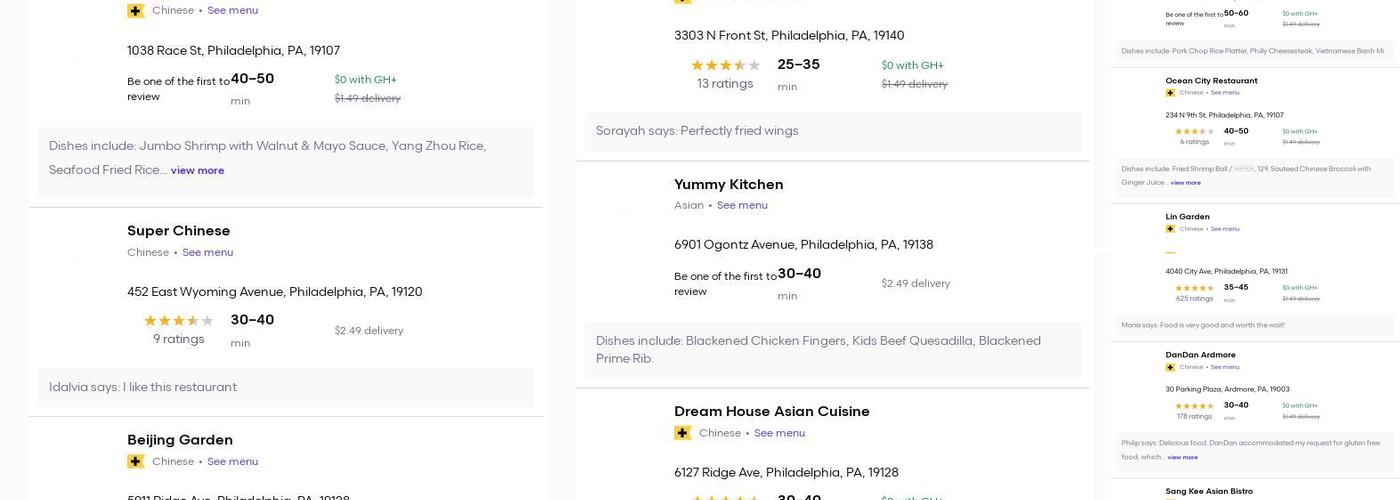The image size is (1400, 500).
Task: Click Super Chinese's star rating
Action: click(178, 321)
